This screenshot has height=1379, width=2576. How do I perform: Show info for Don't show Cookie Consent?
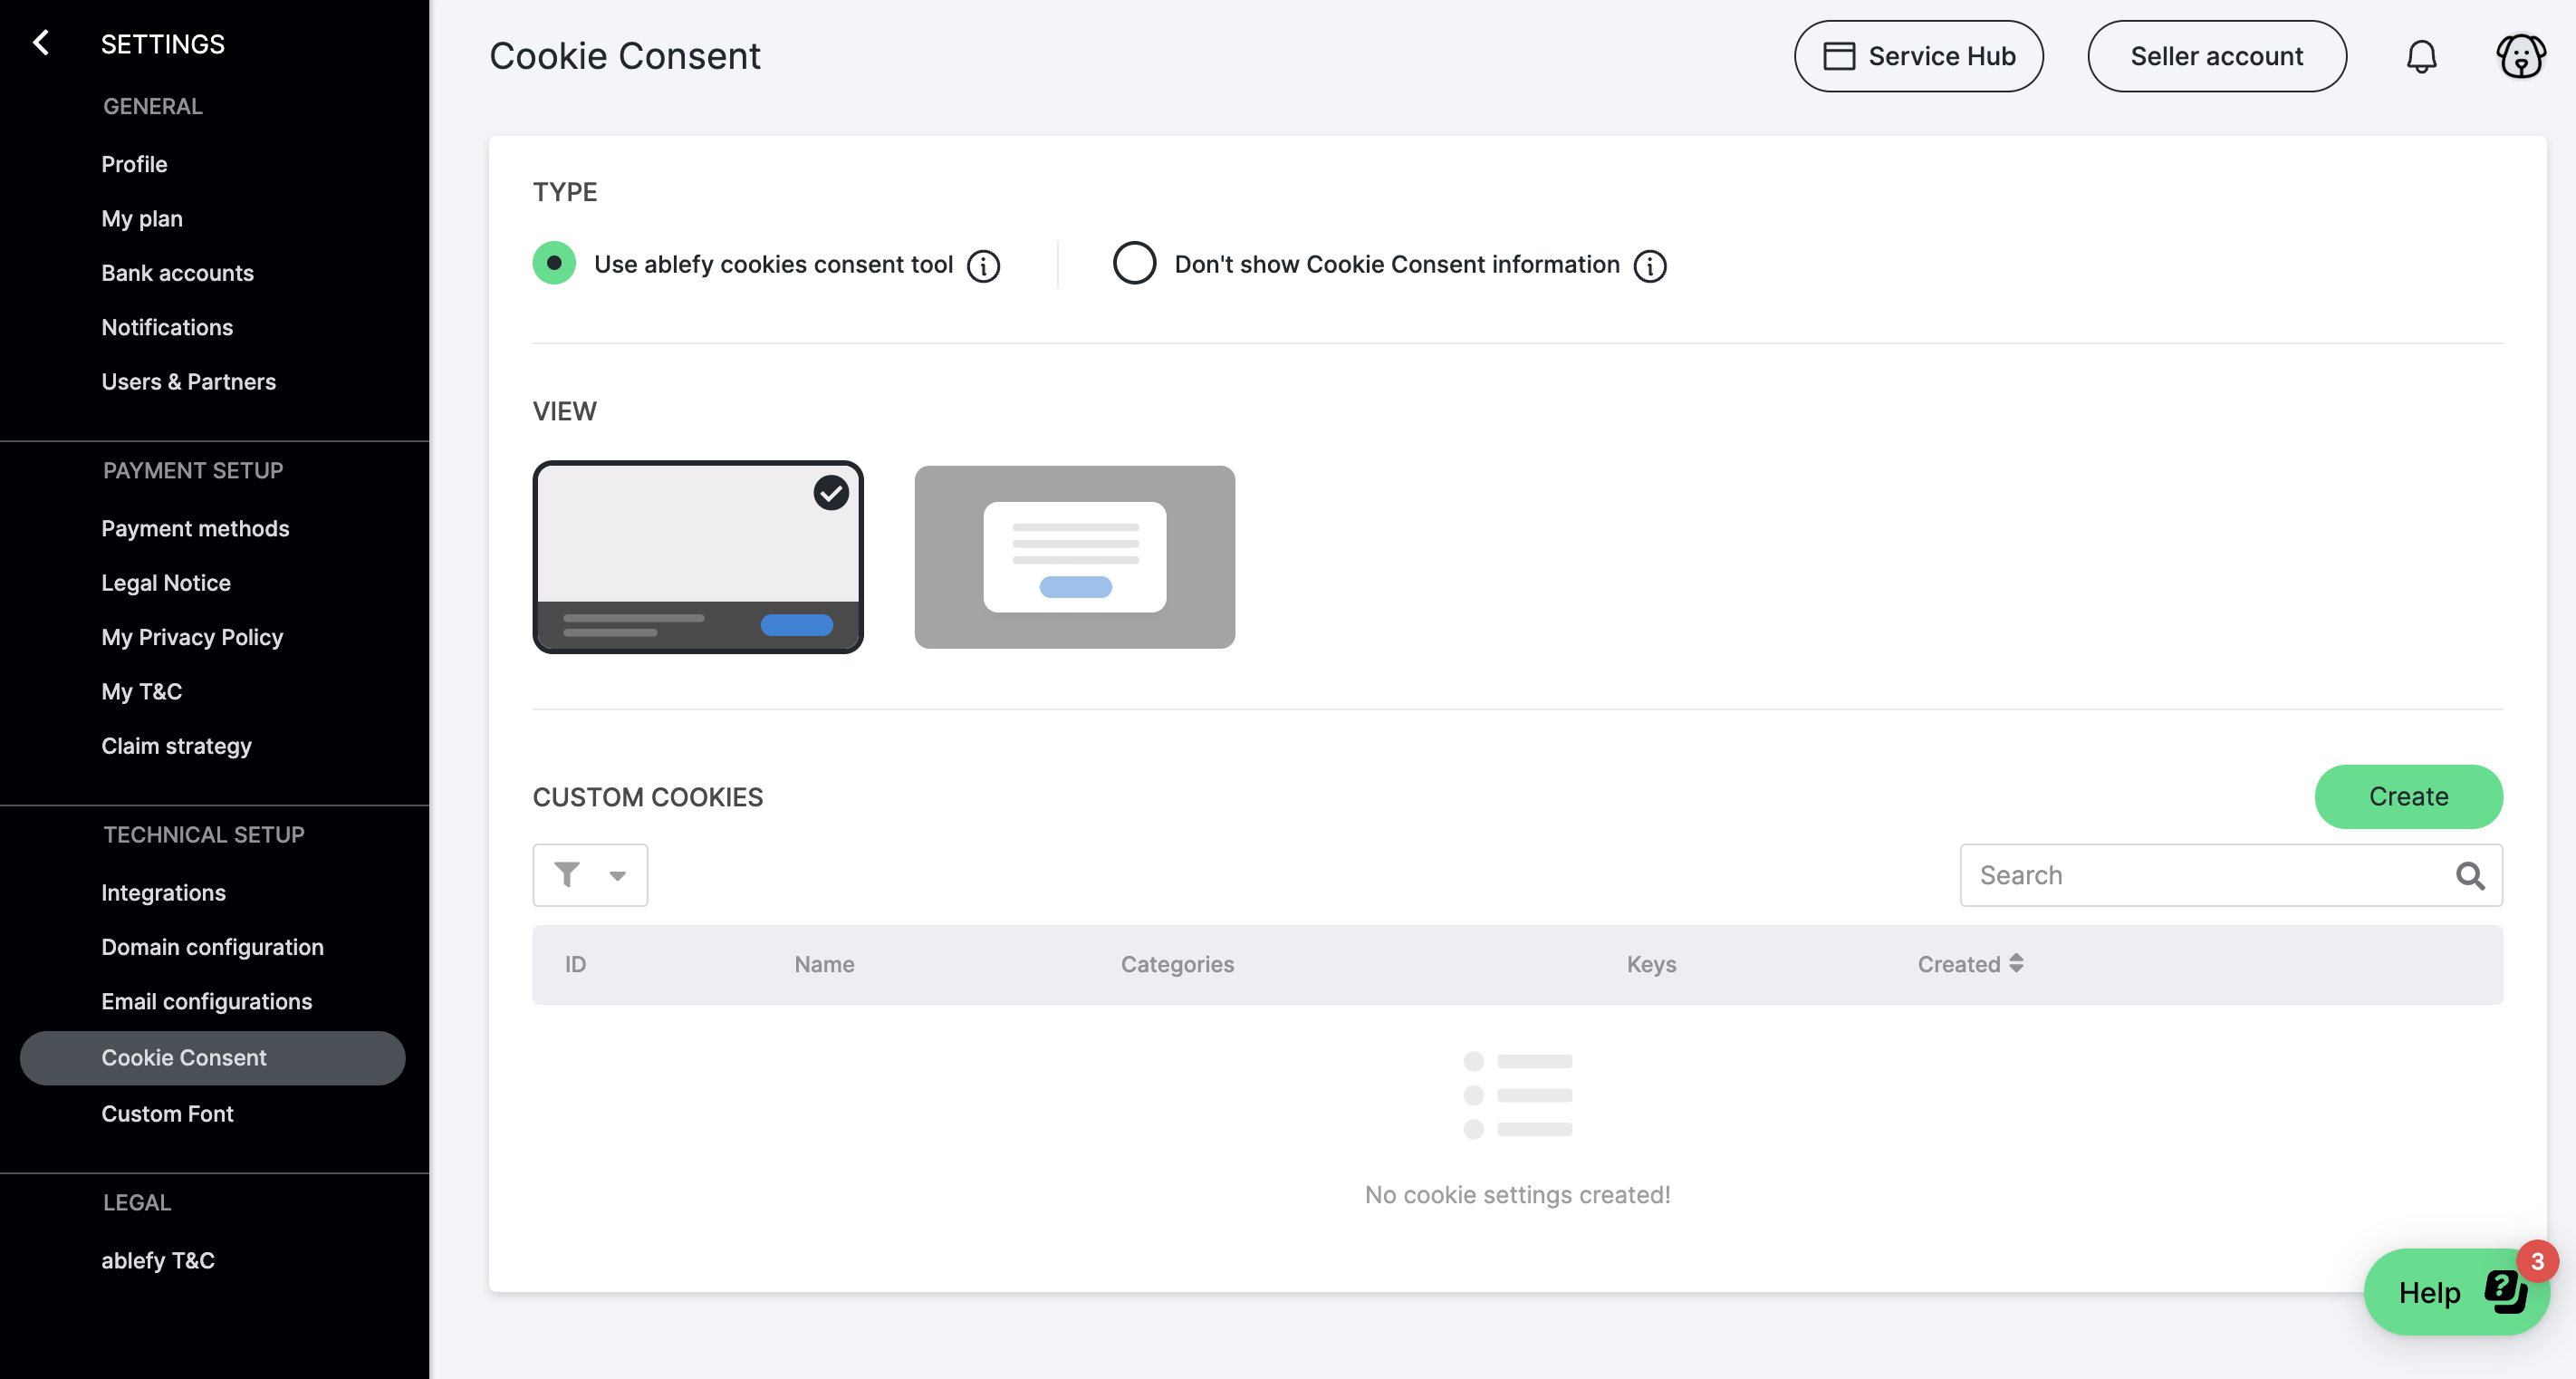click(x=1649, y=266)
